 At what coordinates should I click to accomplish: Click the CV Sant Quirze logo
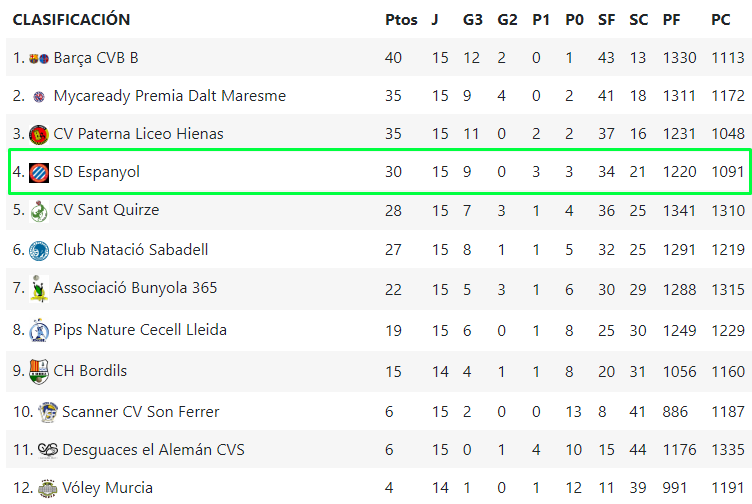click(39, 211)
